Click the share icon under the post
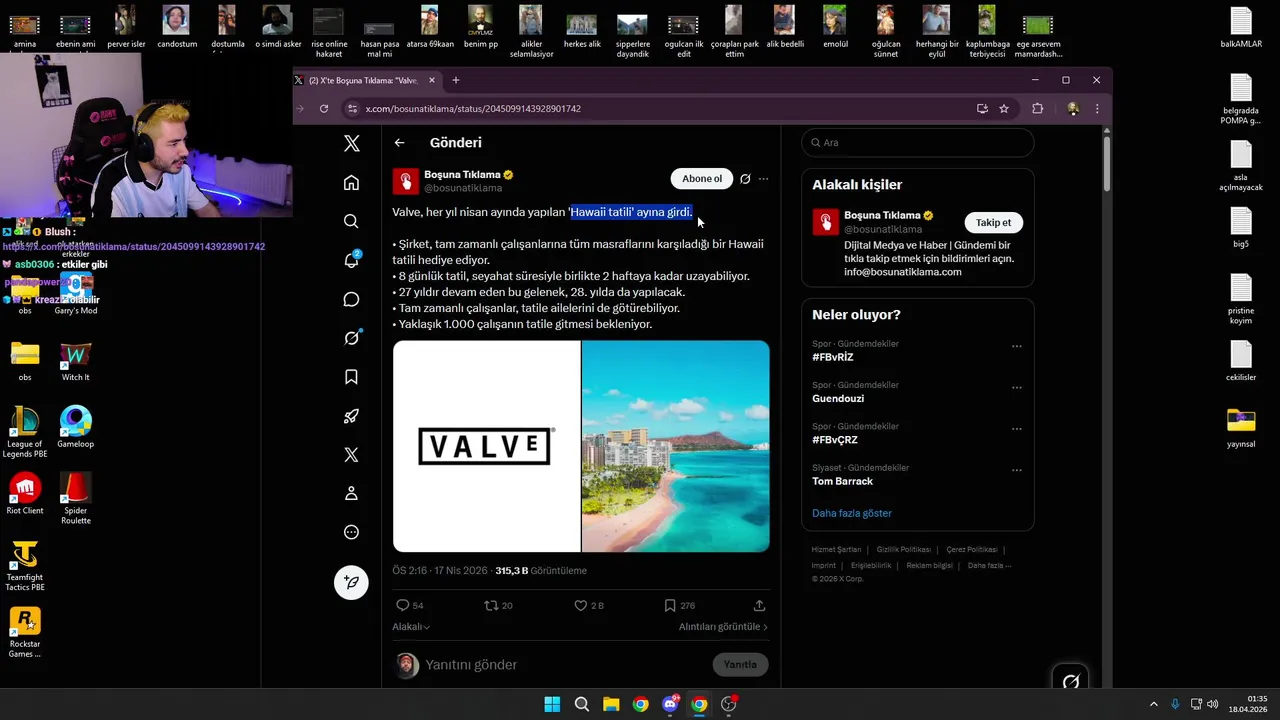 [x=759, y=605]
